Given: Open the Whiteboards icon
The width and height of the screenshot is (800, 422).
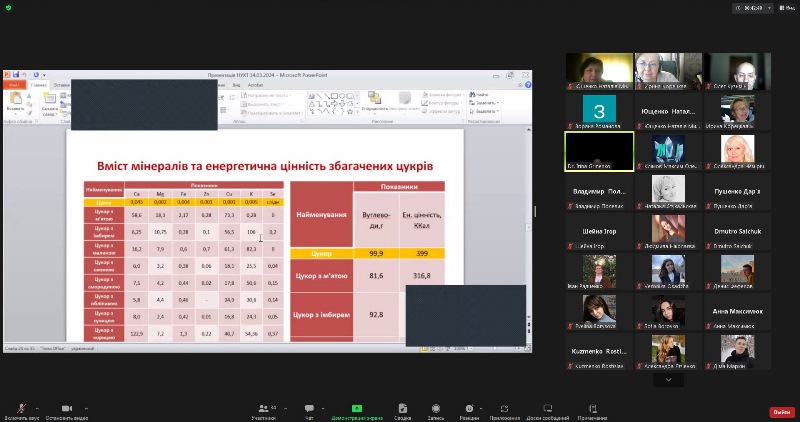Looking at the screenshot, I should [547, 408].
